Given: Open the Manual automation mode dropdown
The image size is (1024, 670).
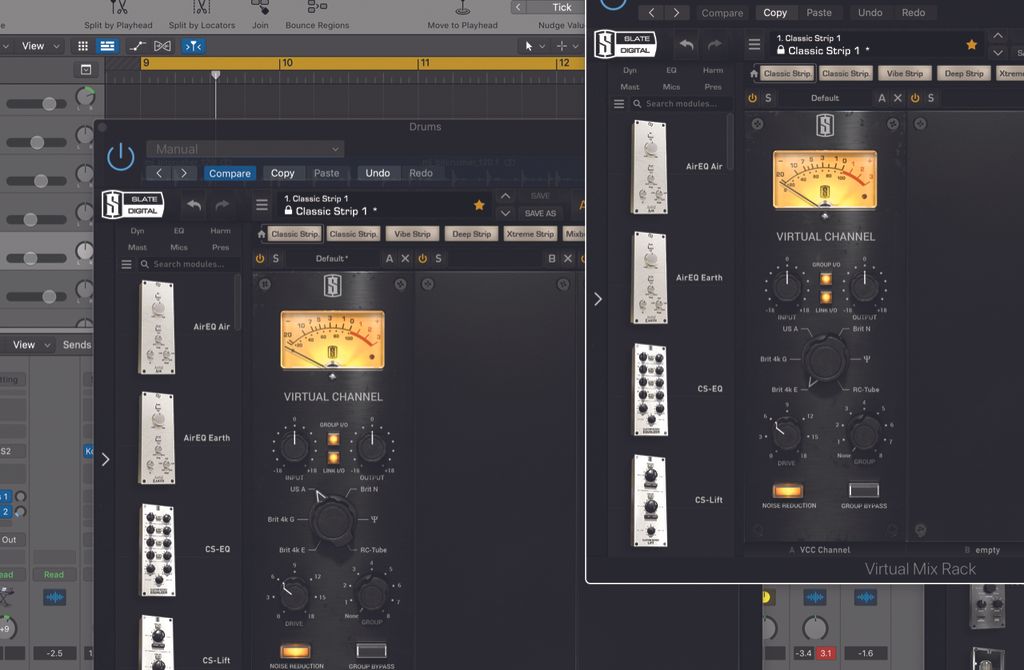Looking at the screenshot, I should 246,147.
